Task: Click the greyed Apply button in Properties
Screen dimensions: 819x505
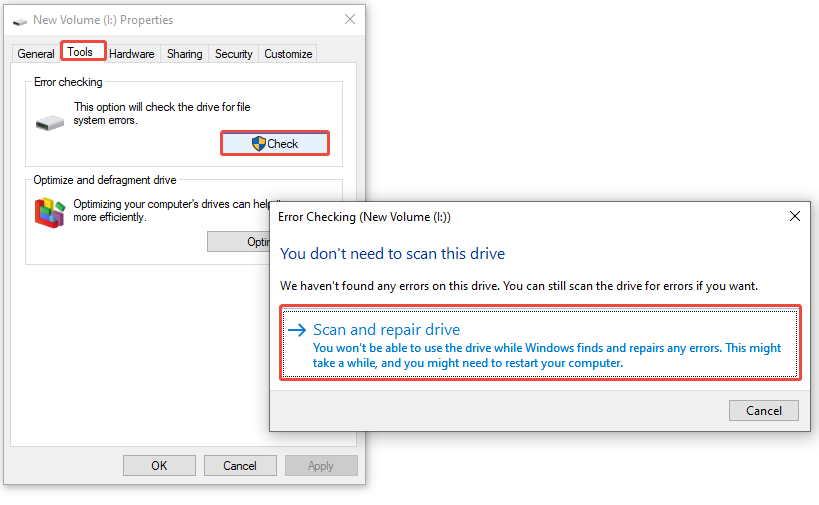Action: tap(321, 465)
